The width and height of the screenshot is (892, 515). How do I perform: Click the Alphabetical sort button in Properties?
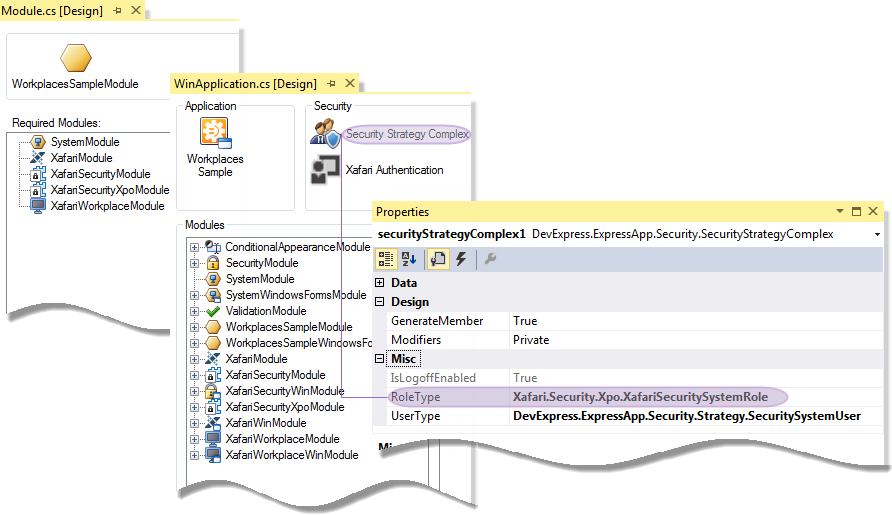pos(408,259)
